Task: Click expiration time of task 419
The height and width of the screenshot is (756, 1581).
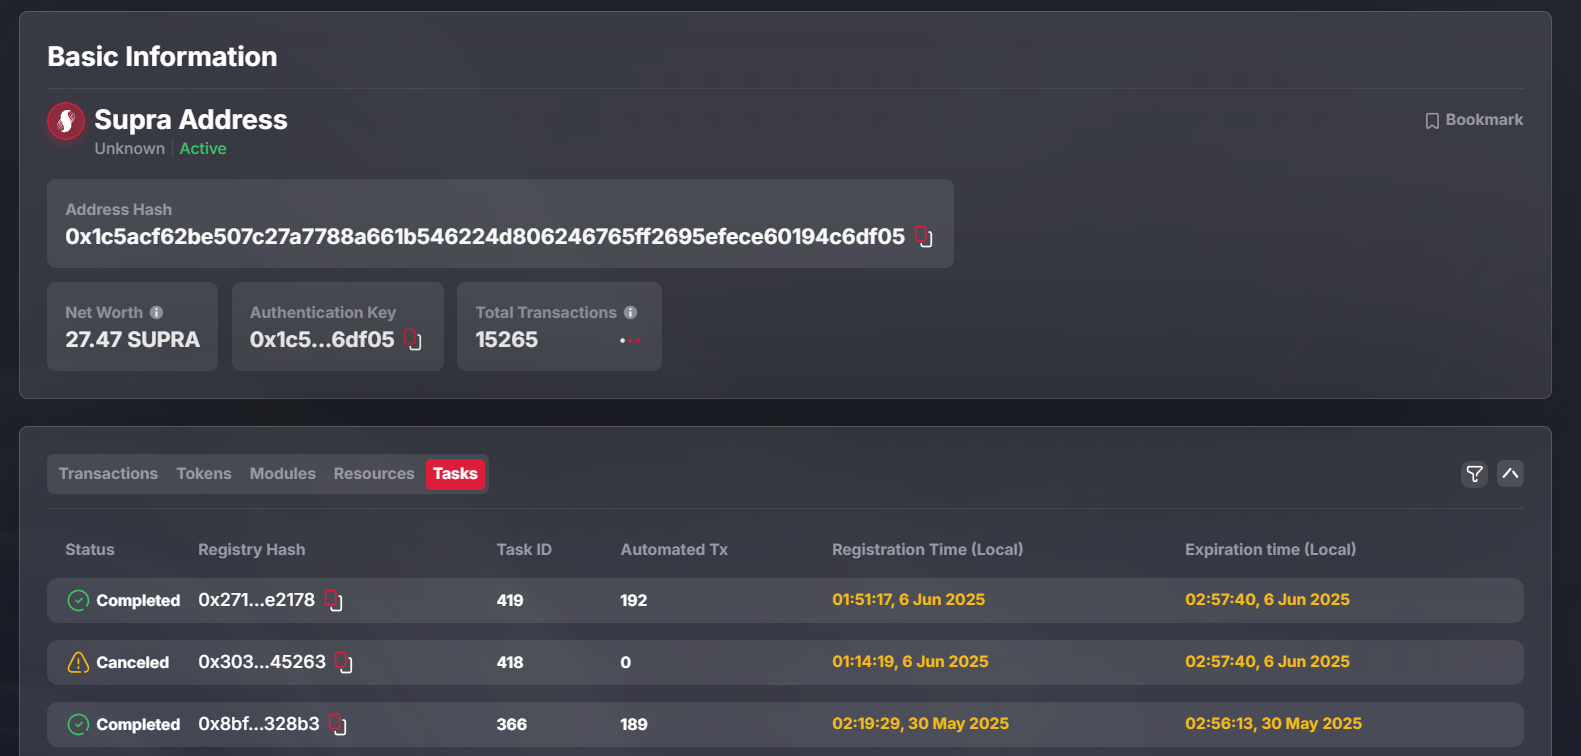Action: [x=1268, y=600]
